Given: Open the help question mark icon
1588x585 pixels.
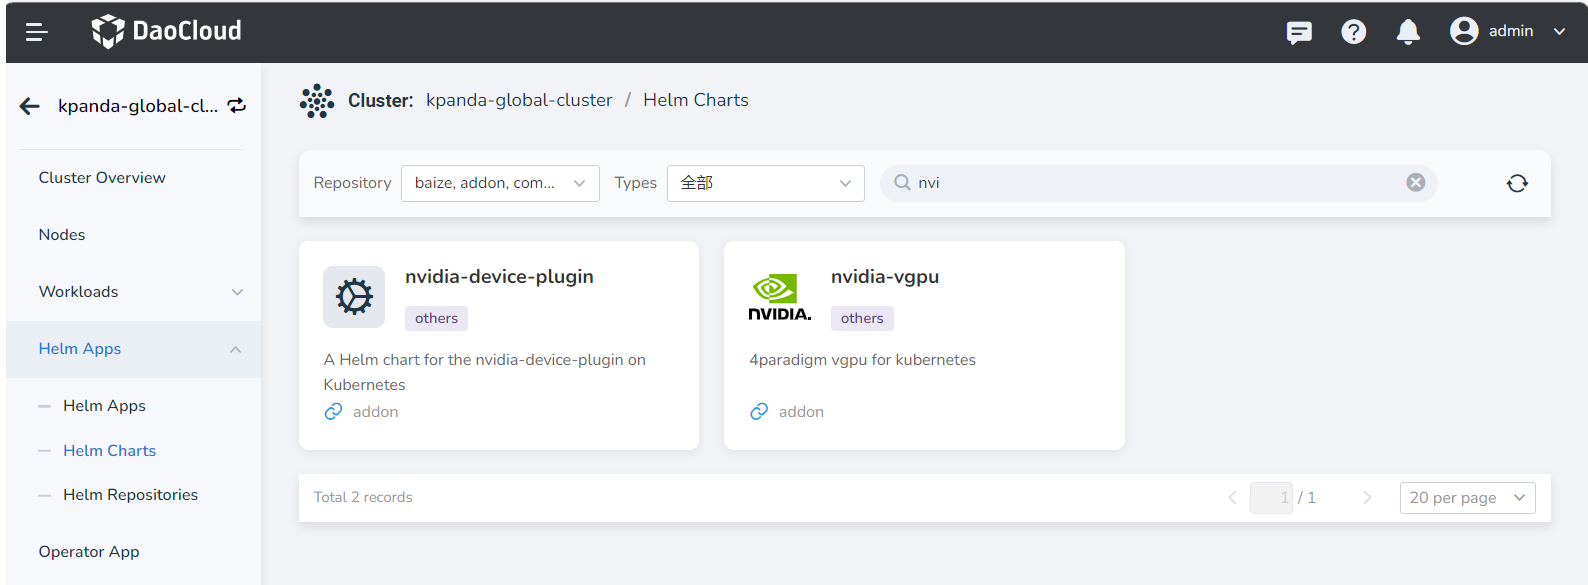Looking at the screenshot, I should point(1353,32).
